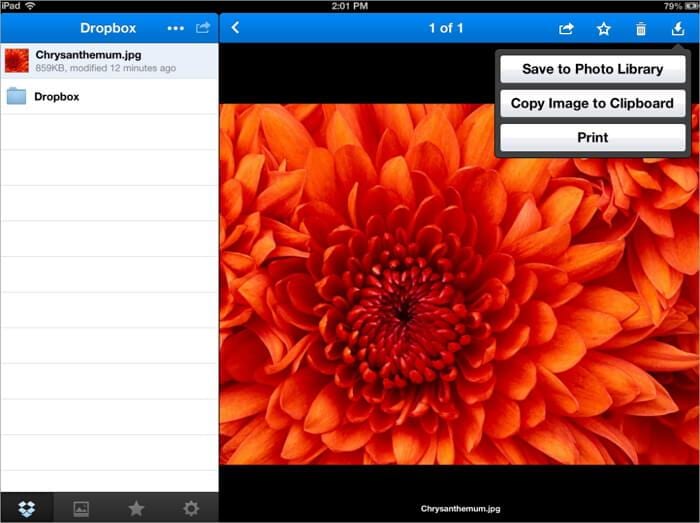The height and width of the screenshot is (523, 700).
Task: Go back using the left chevron arrow
Action: [235, 28]
